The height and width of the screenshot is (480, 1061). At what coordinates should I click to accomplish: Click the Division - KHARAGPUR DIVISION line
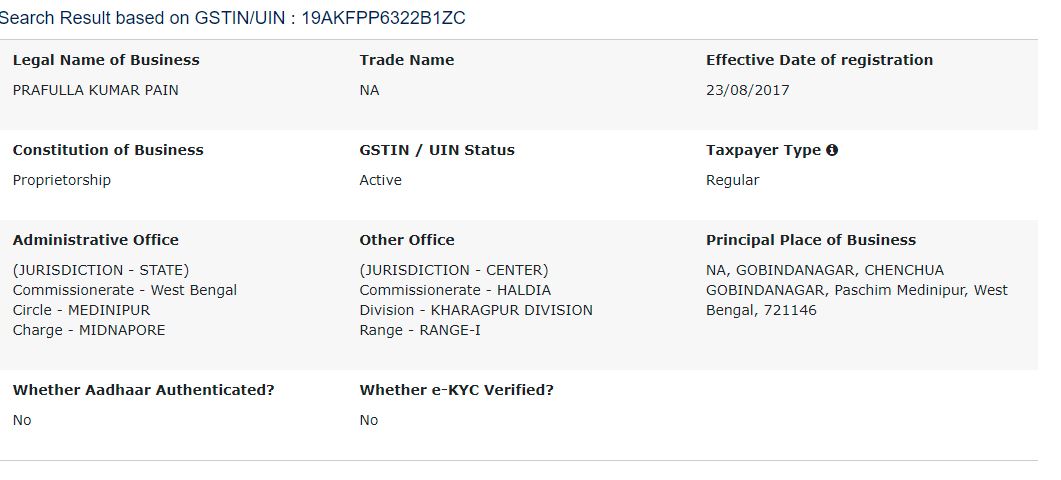point(476,310)
